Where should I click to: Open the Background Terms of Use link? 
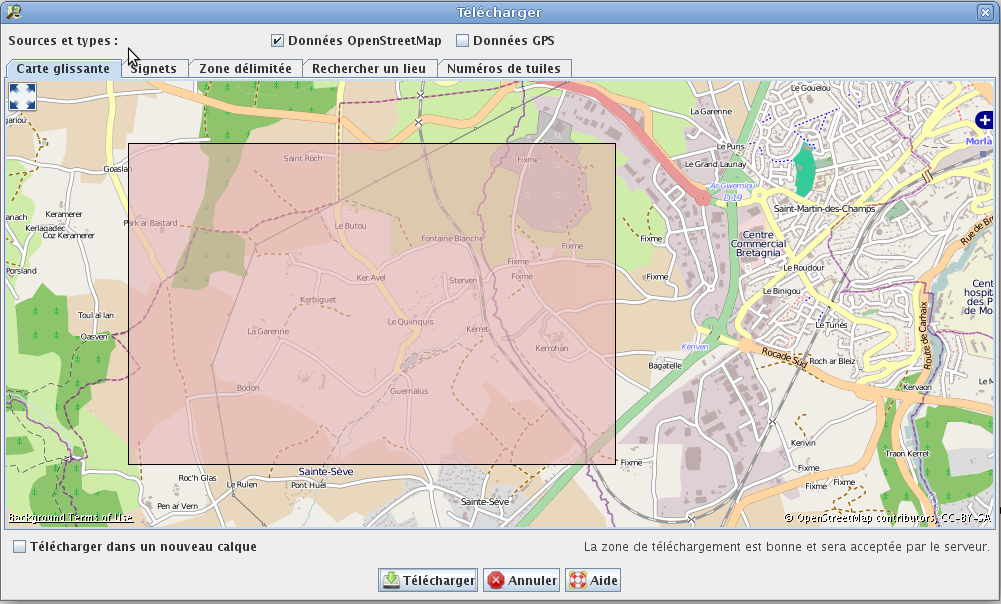coord(70,518)
